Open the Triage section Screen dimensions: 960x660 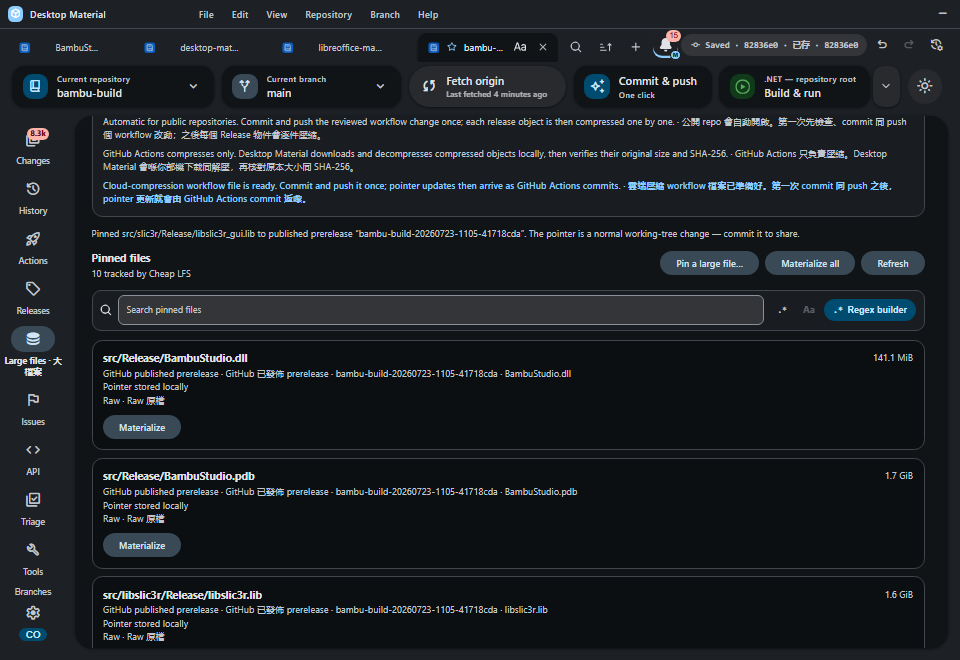pos(33,509)
